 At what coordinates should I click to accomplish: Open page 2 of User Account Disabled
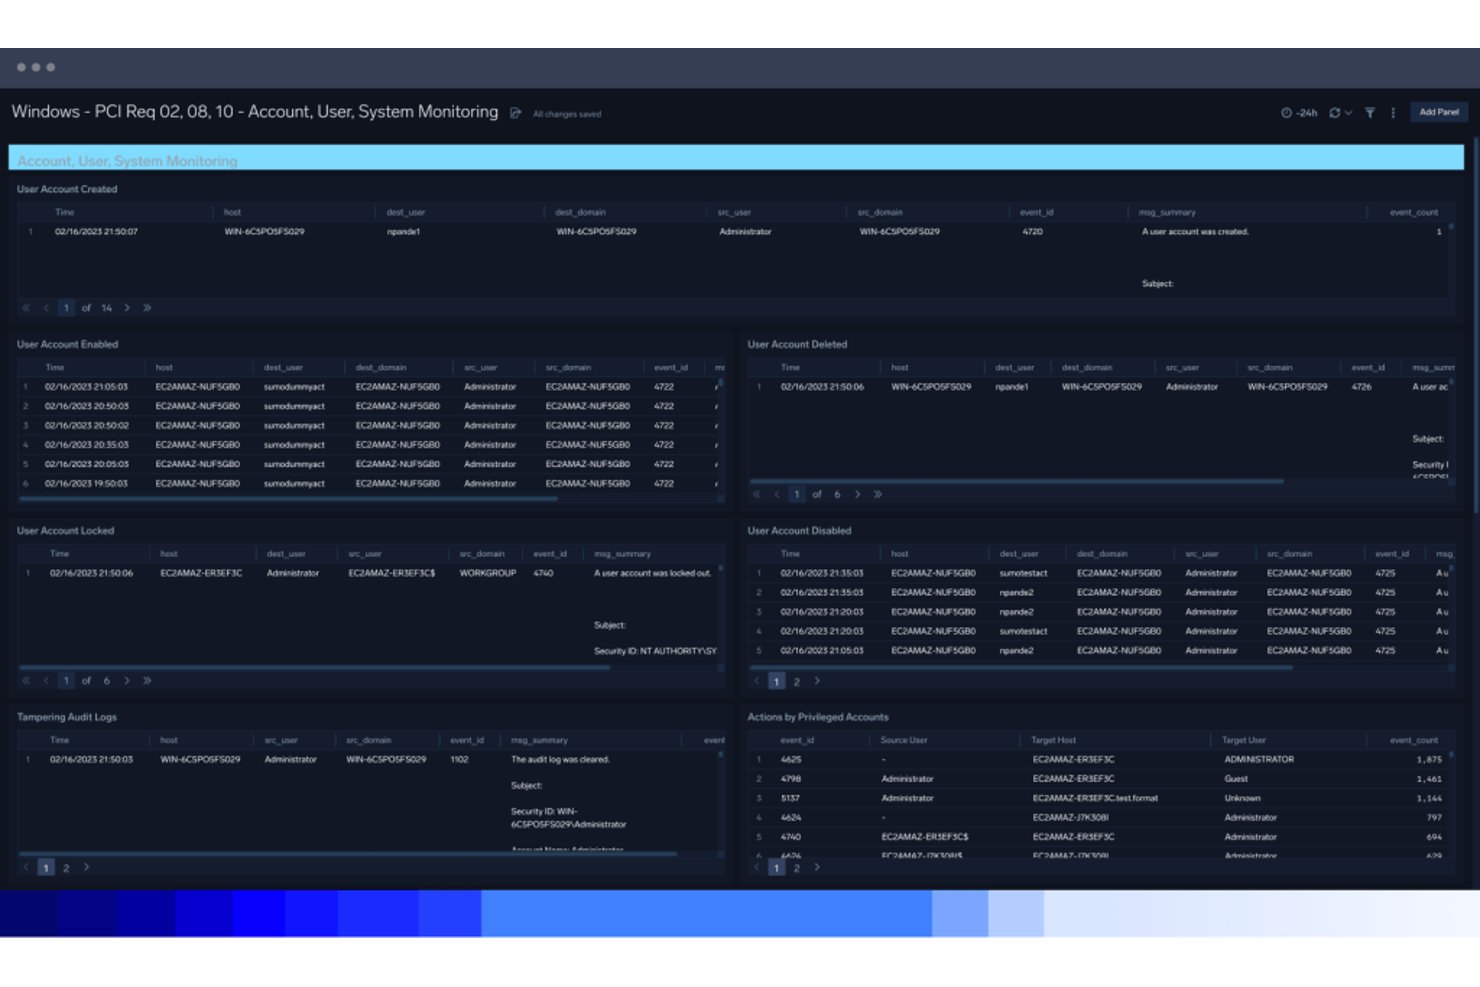click(797, 682)
